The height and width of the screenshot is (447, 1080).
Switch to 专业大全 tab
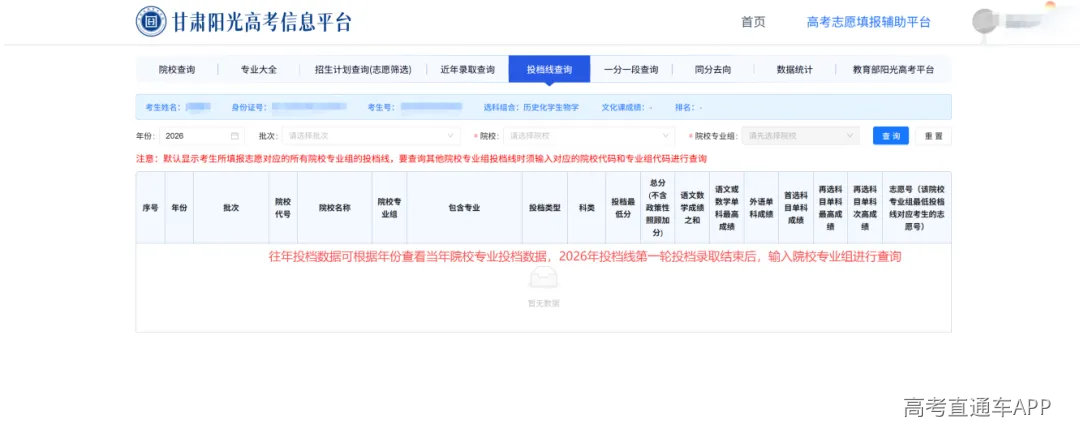point(258,70)
